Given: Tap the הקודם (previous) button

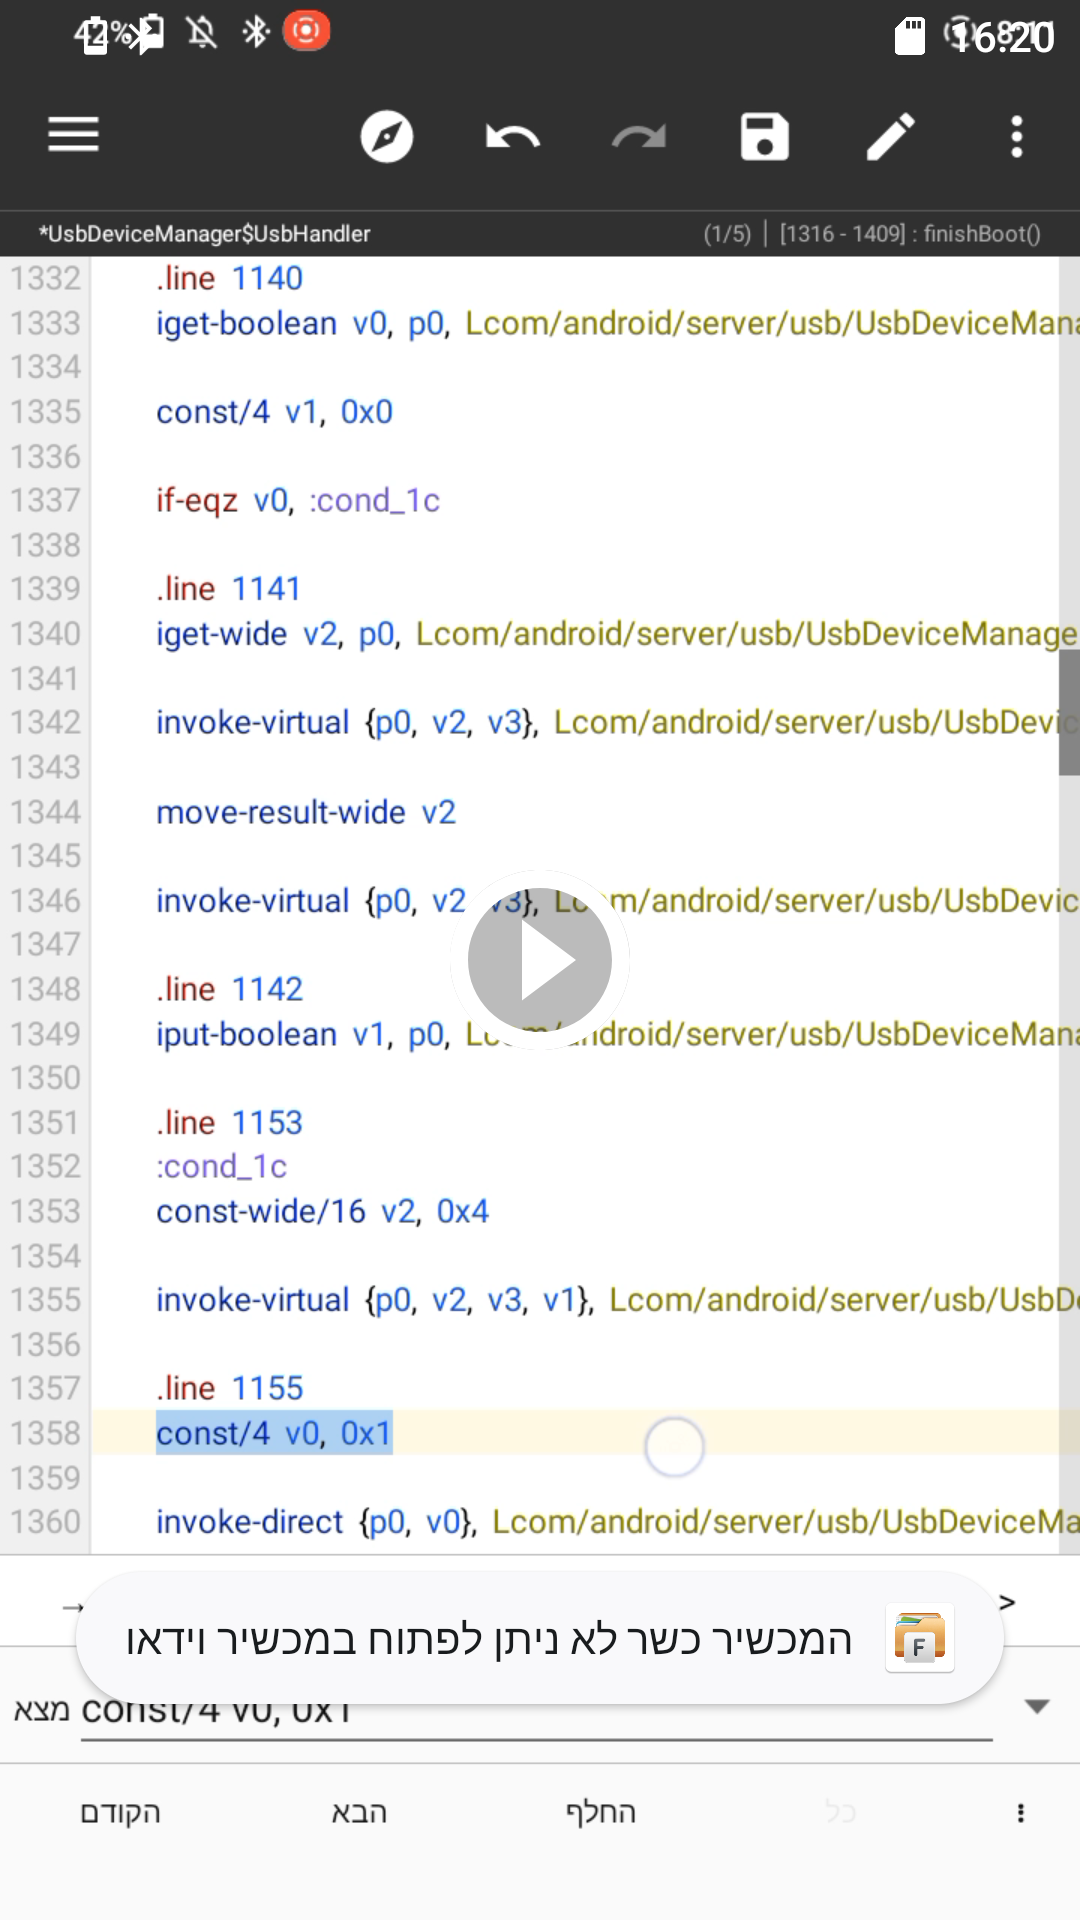Looking at the screenshot, I should [x=120, y=1812].
